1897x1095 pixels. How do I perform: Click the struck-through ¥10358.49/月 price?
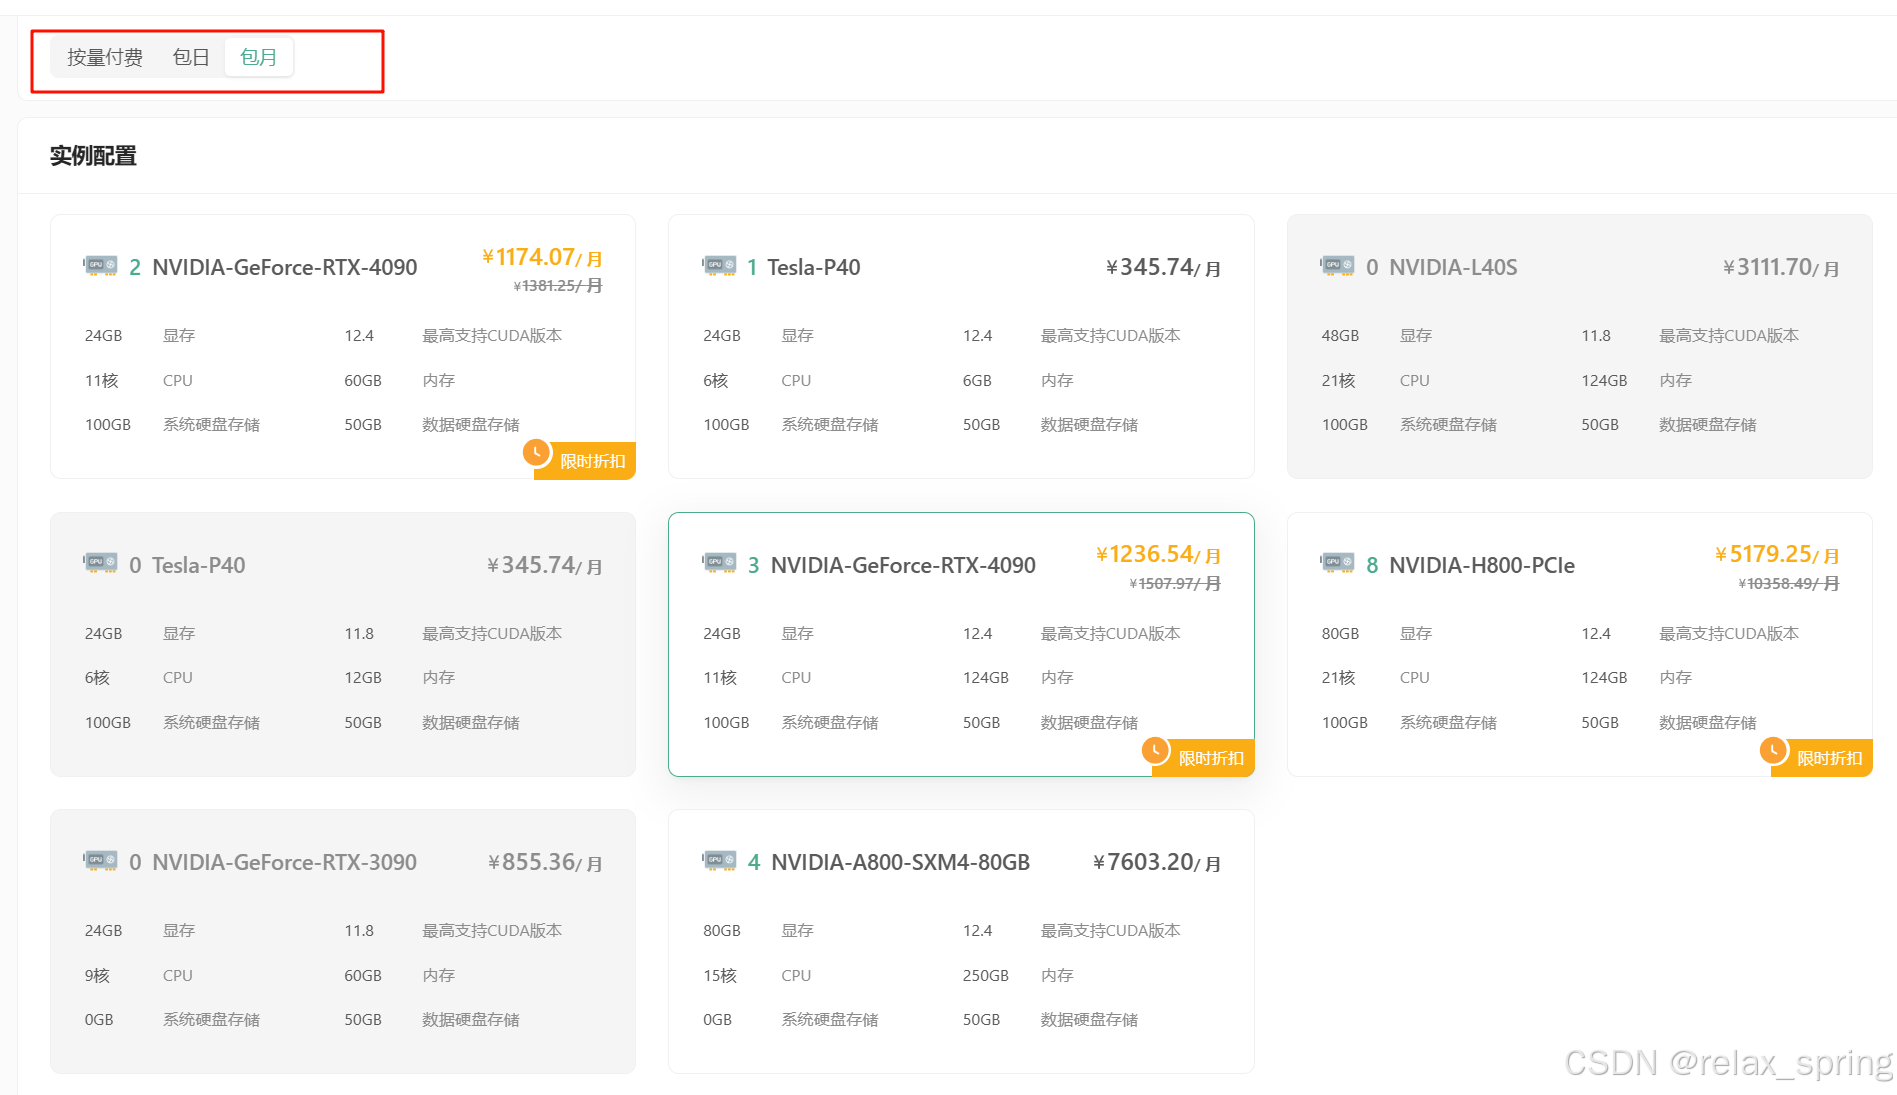click(x=1789, y=583)
